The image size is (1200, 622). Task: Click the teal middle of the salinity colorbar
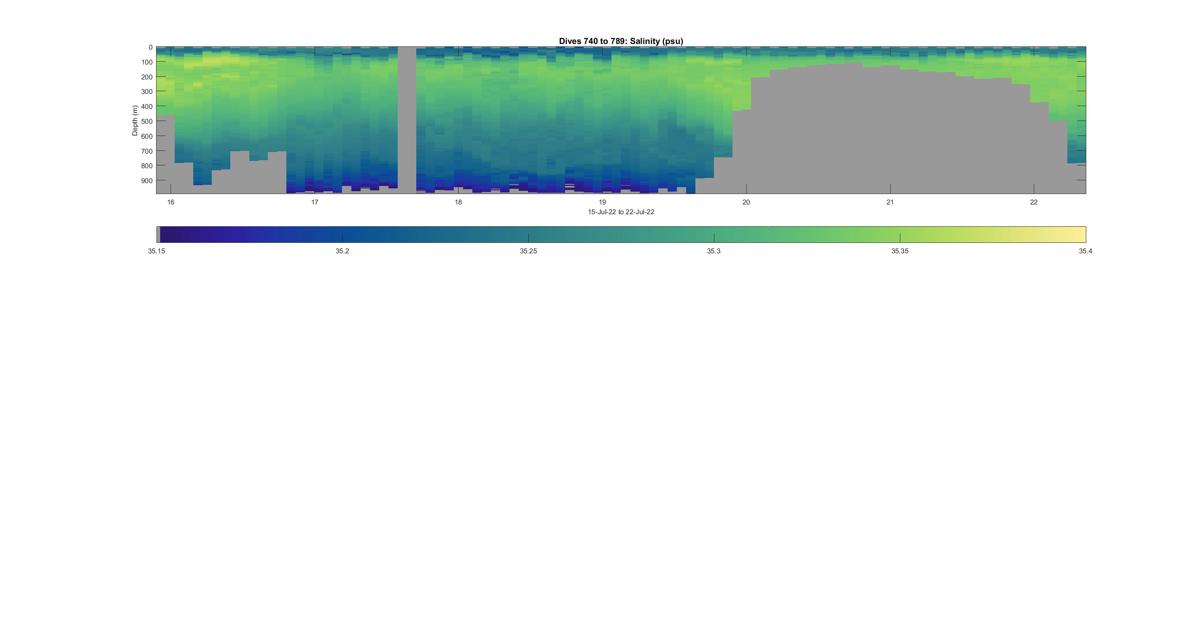tap(621, 235)
